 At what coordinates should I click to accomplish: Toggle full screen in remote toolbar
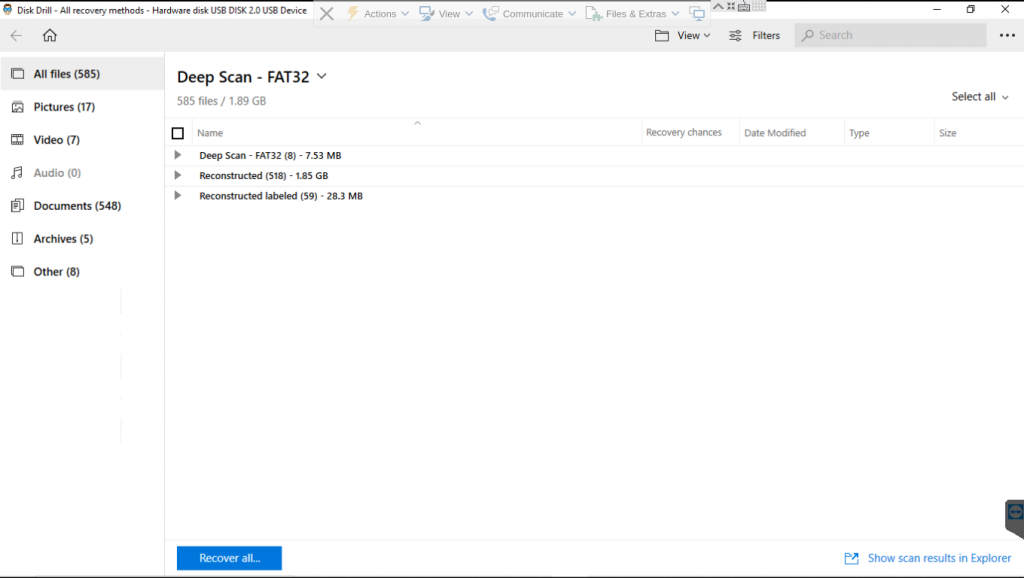[731, 6]
